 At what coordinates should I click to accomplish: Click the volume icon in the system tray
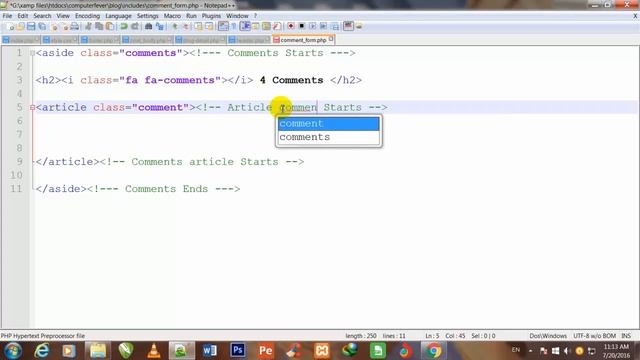[x=567, y=351]
